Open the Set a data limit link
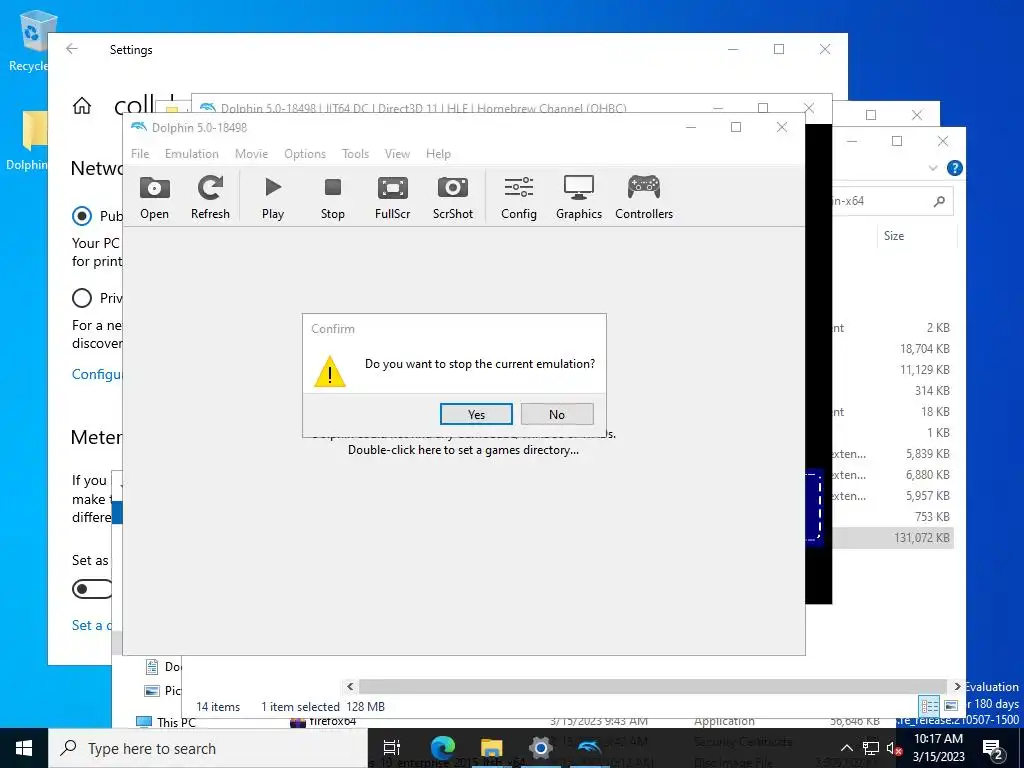Screen dimensions: 1024x768 tap(91, 625)
